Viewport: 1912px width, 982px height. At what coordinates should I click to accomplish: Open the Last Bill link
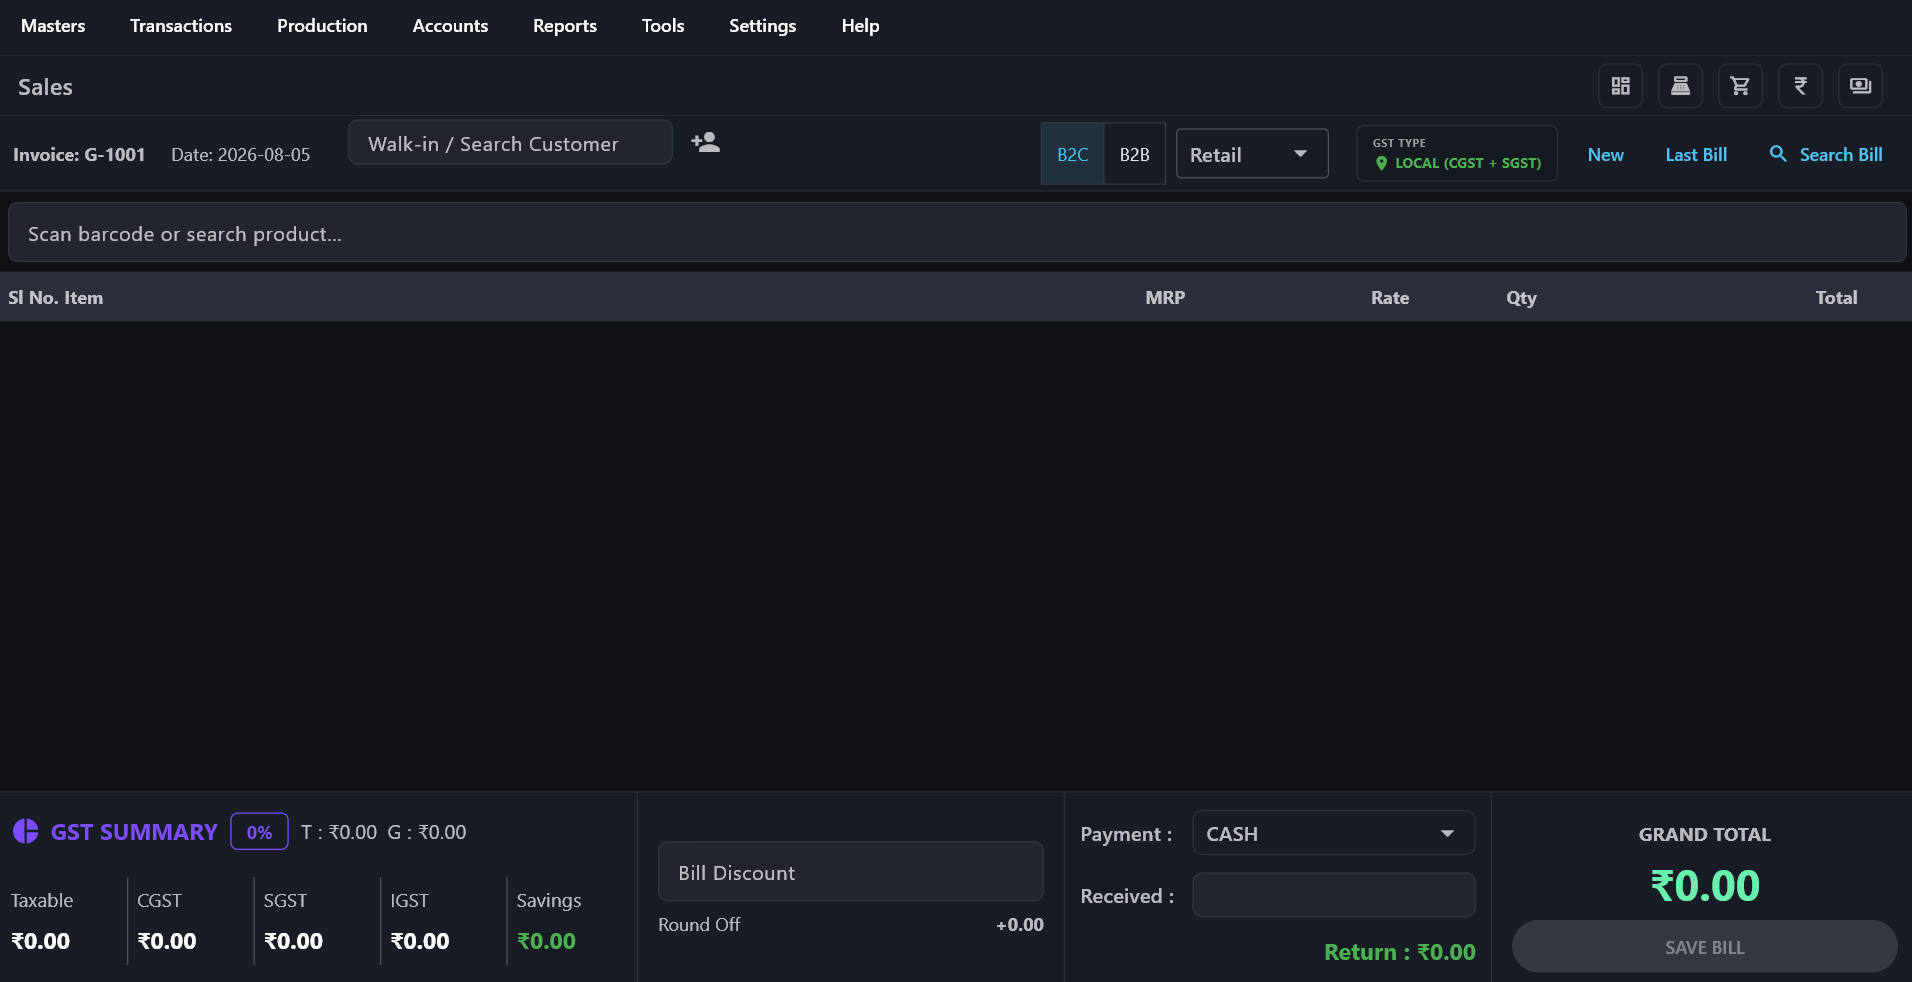coord(1696,155)
